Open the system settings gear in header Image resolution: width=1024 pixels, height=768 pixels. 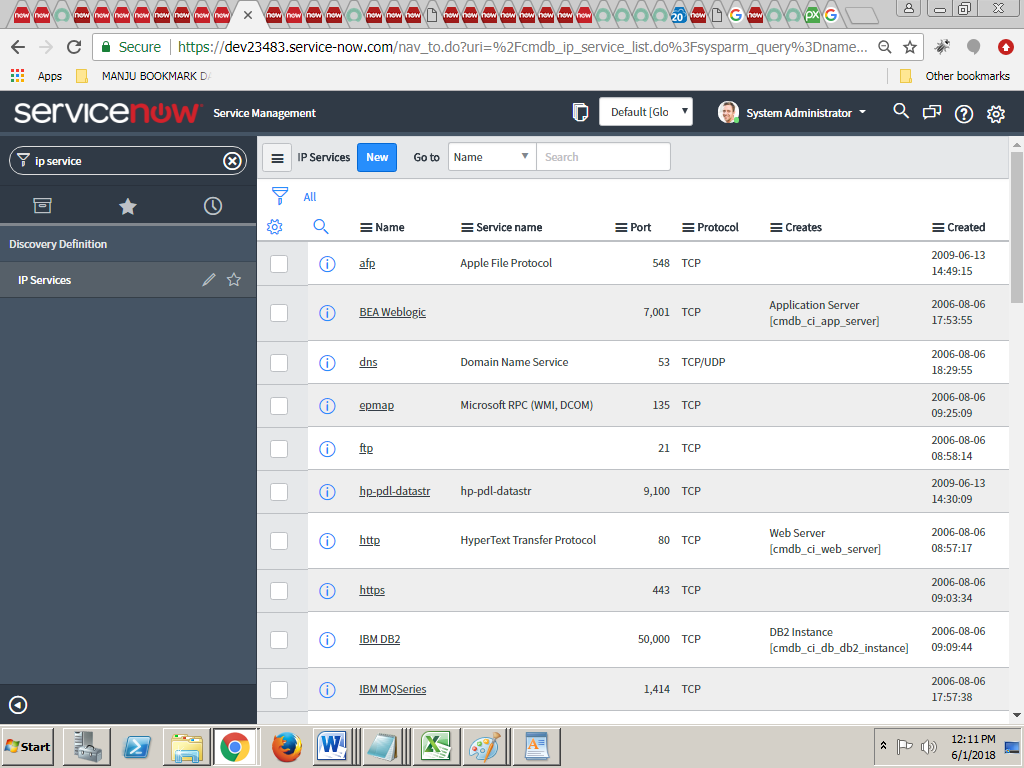[995, 113]
